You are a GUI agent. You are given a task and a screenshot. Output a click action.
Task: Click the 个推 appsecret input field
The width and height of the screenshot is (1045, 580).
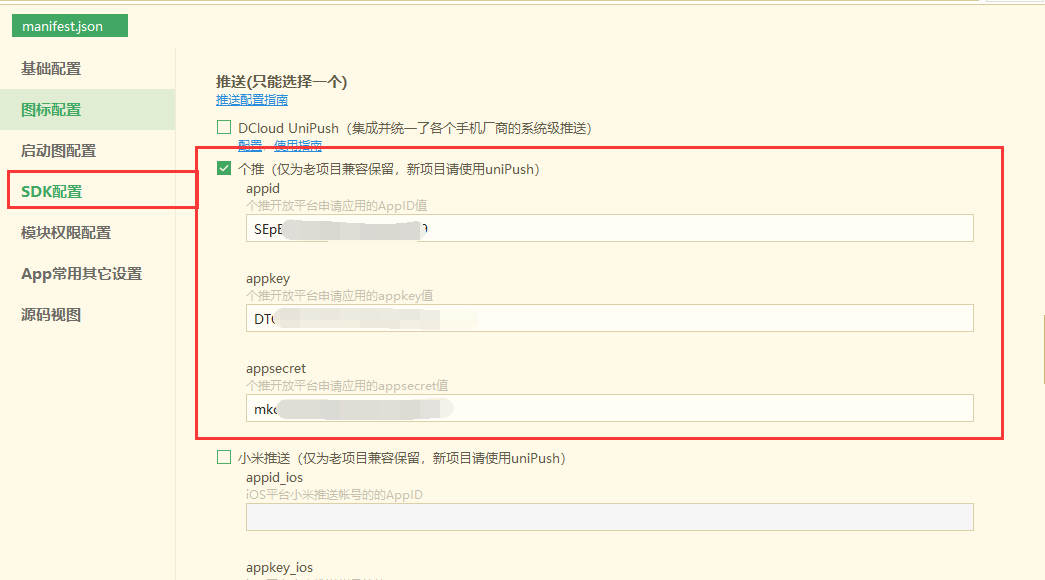[x=609, y=408]
